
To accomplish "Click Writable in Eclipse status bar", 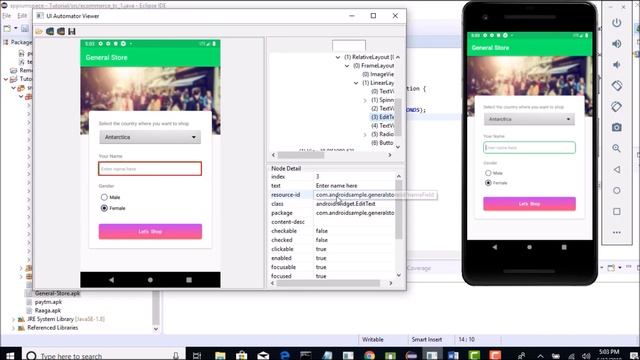I will (373, 340).
